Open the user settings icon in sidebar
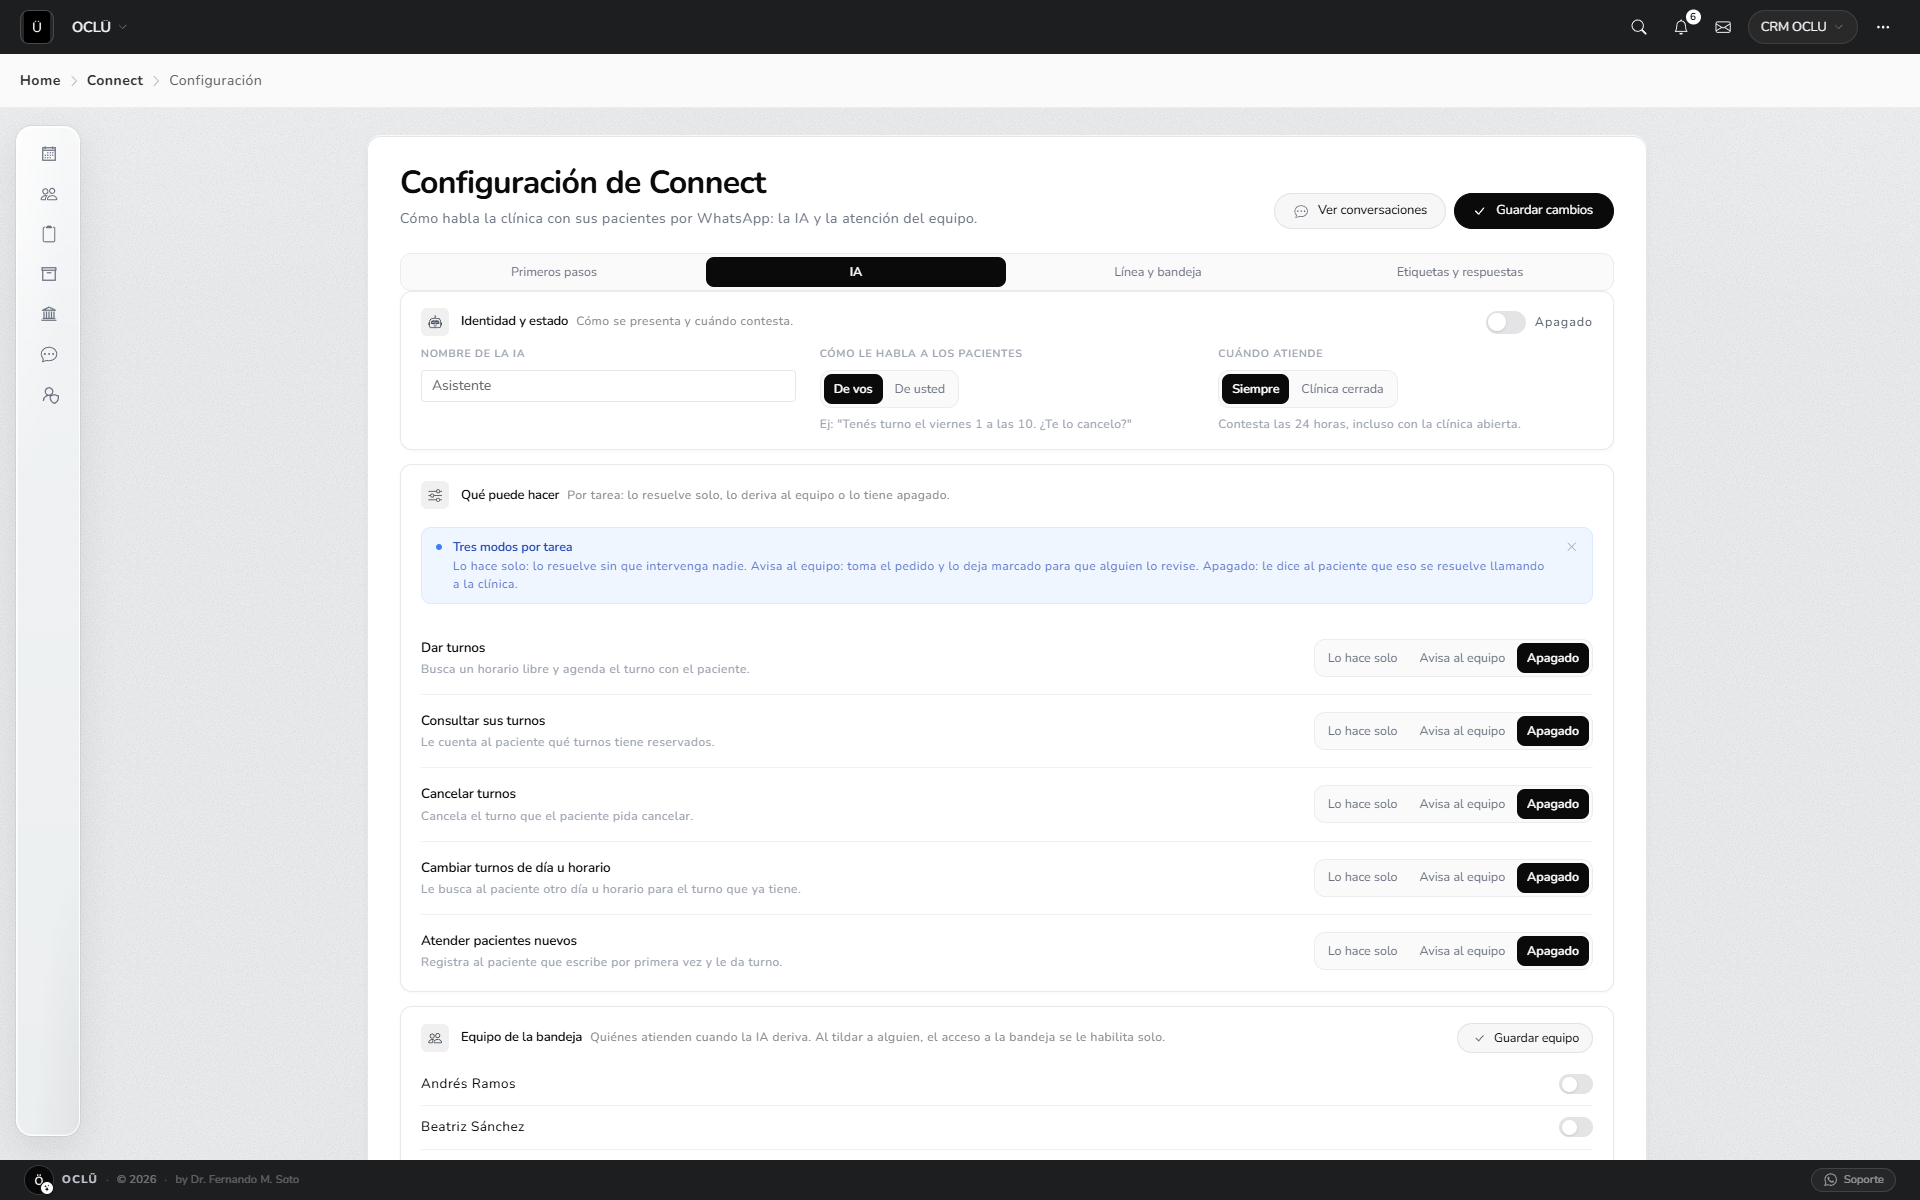 tap(50, 396)
